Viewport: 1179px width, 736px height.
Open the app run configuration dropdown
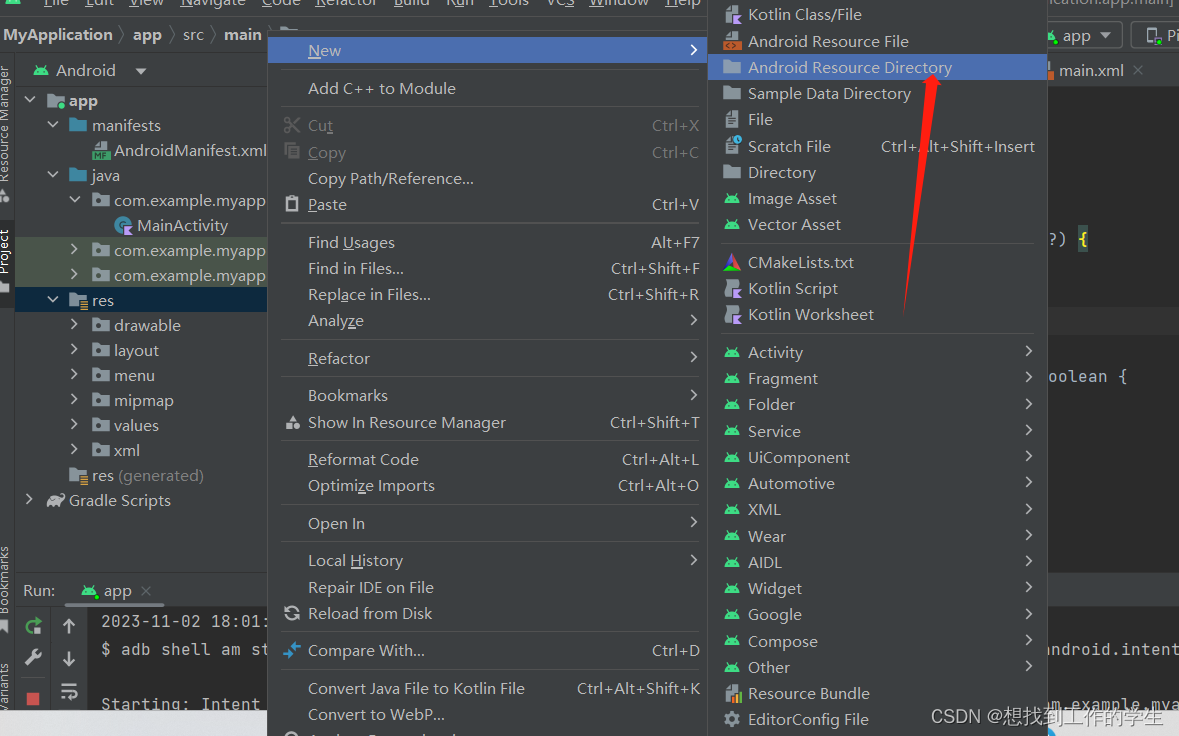[1105, 35]
